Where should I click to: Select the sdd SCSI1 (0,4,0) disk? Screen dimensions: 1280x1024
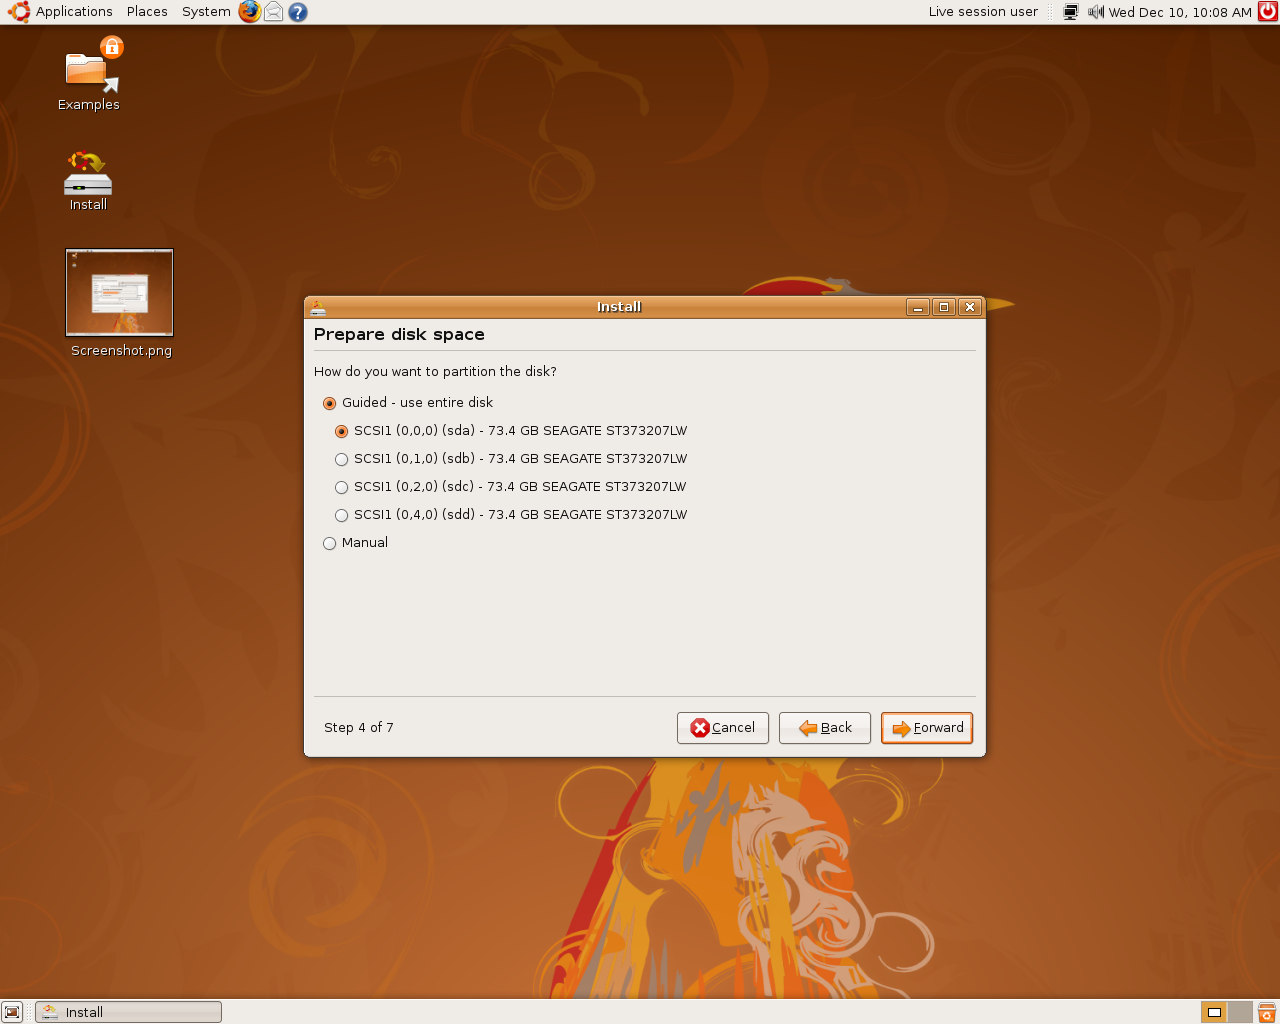pos(511,515)
